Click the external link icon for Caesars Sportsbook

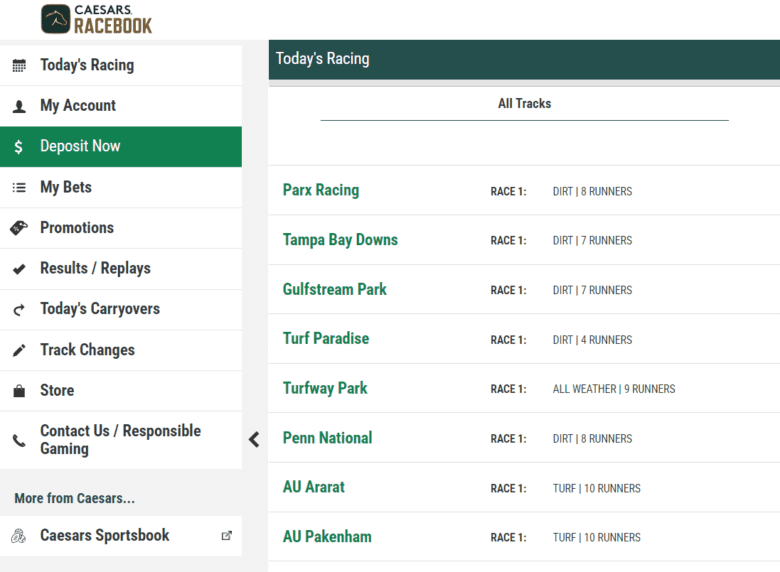[x=226, y=536]
